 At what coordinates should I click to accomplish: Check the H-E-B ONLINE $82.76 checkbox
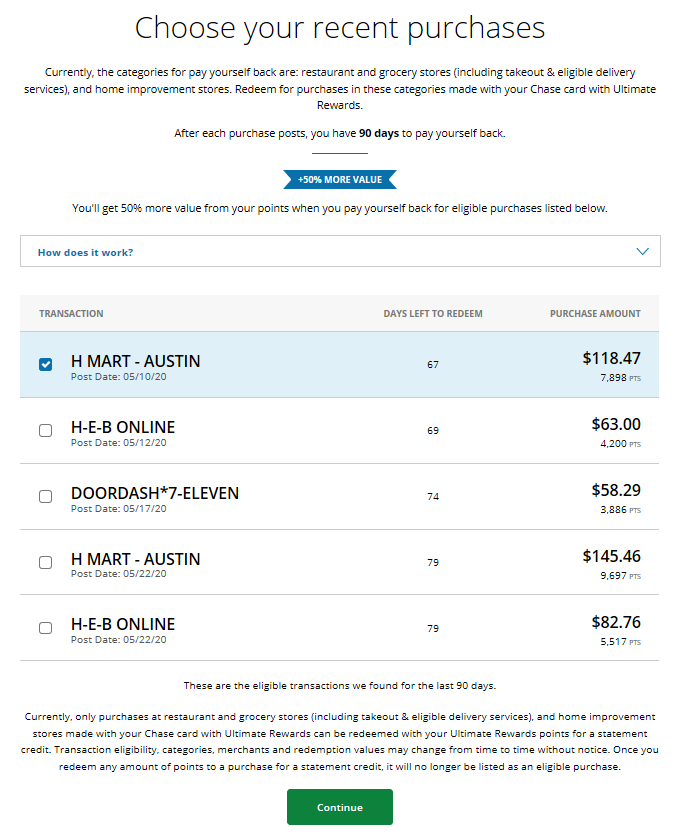45,628
